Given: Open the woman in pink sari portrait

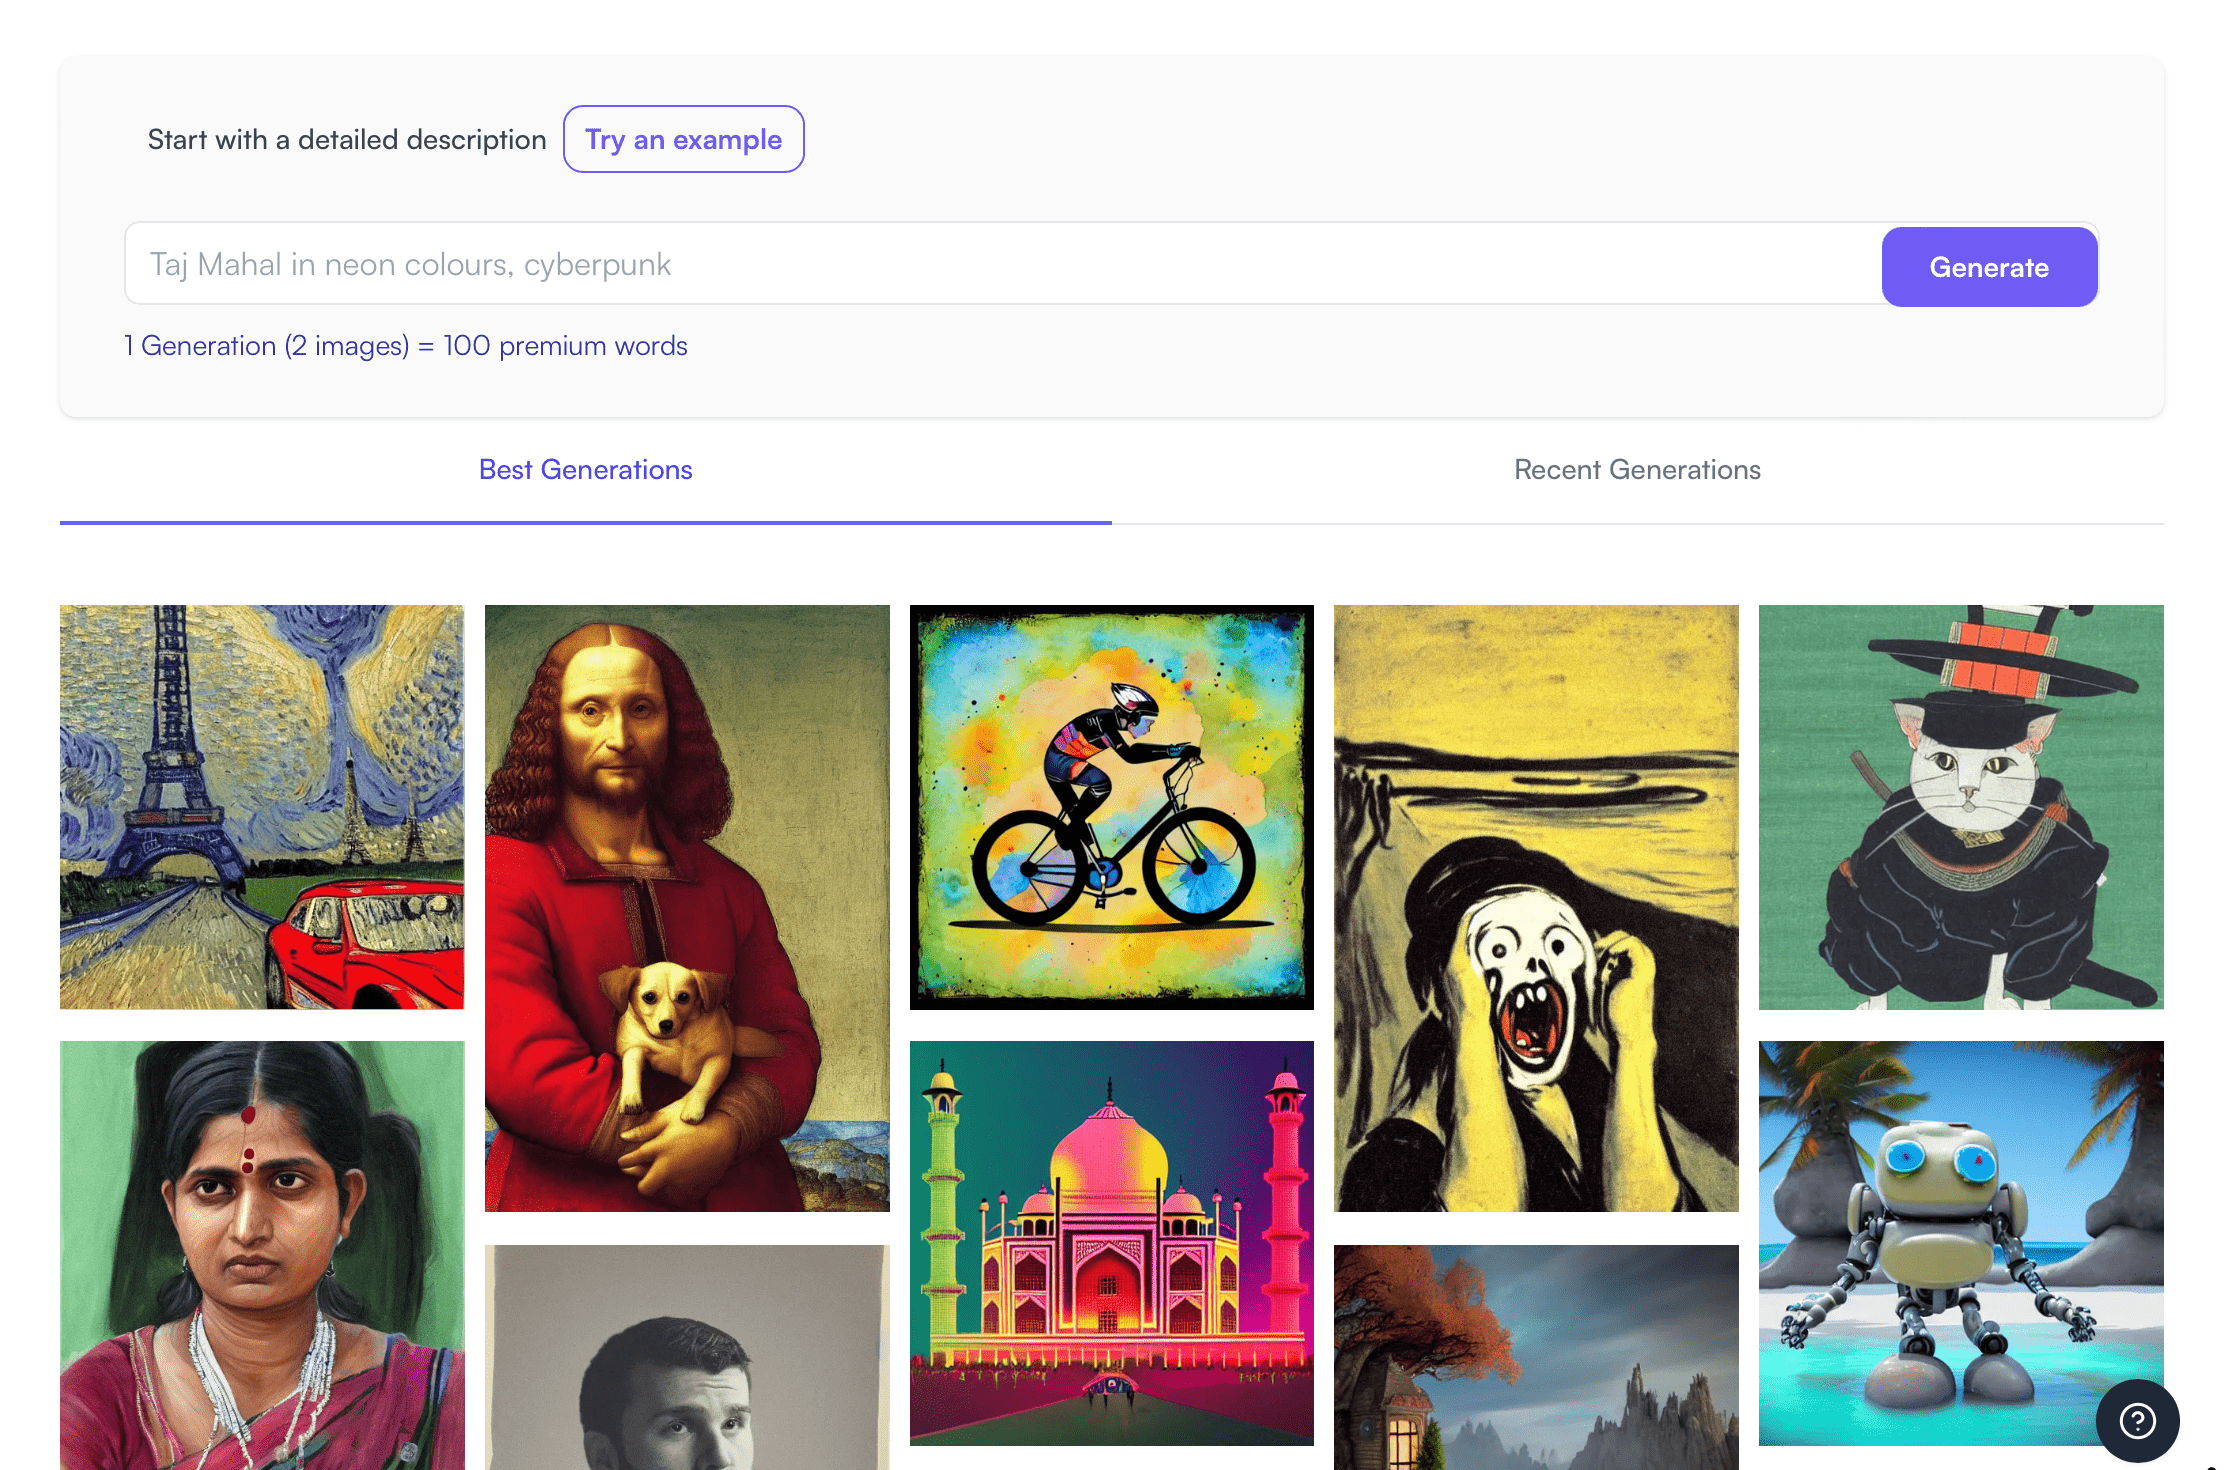Looking at the screenshot, I should [x=262, y=1255].
